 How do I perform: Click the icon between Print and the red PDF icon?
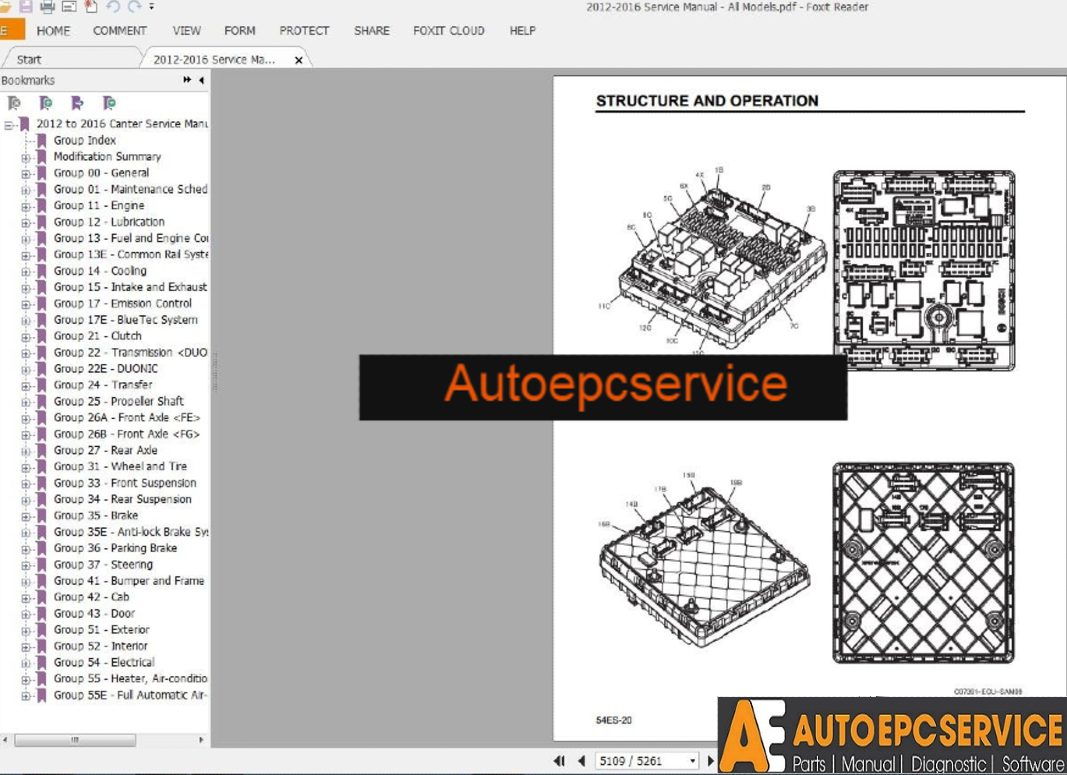[69, 7]
